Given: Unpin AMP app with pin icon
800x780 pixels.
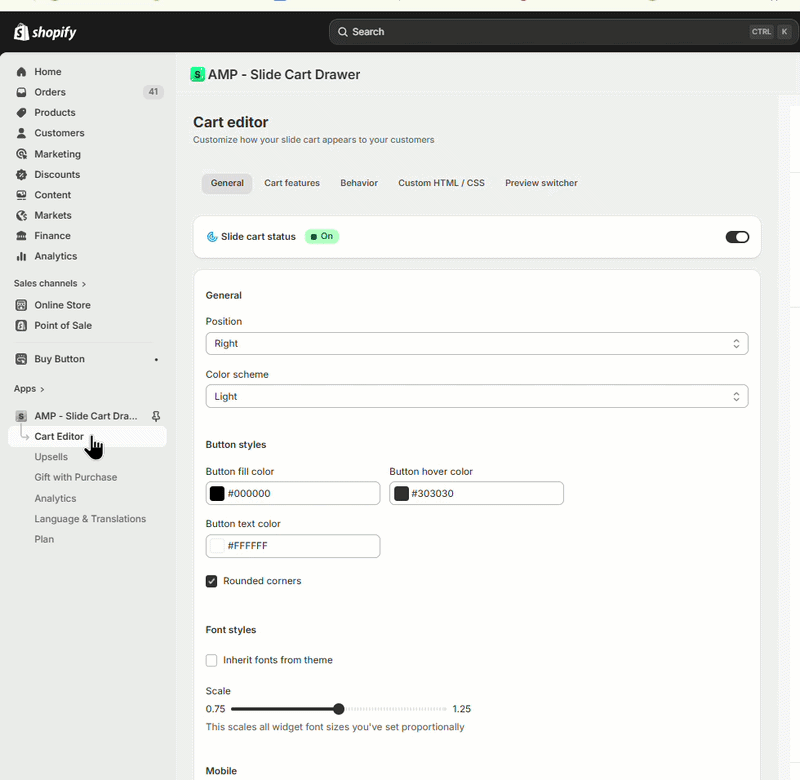Looking at the screenshot, I should [156, 416].
